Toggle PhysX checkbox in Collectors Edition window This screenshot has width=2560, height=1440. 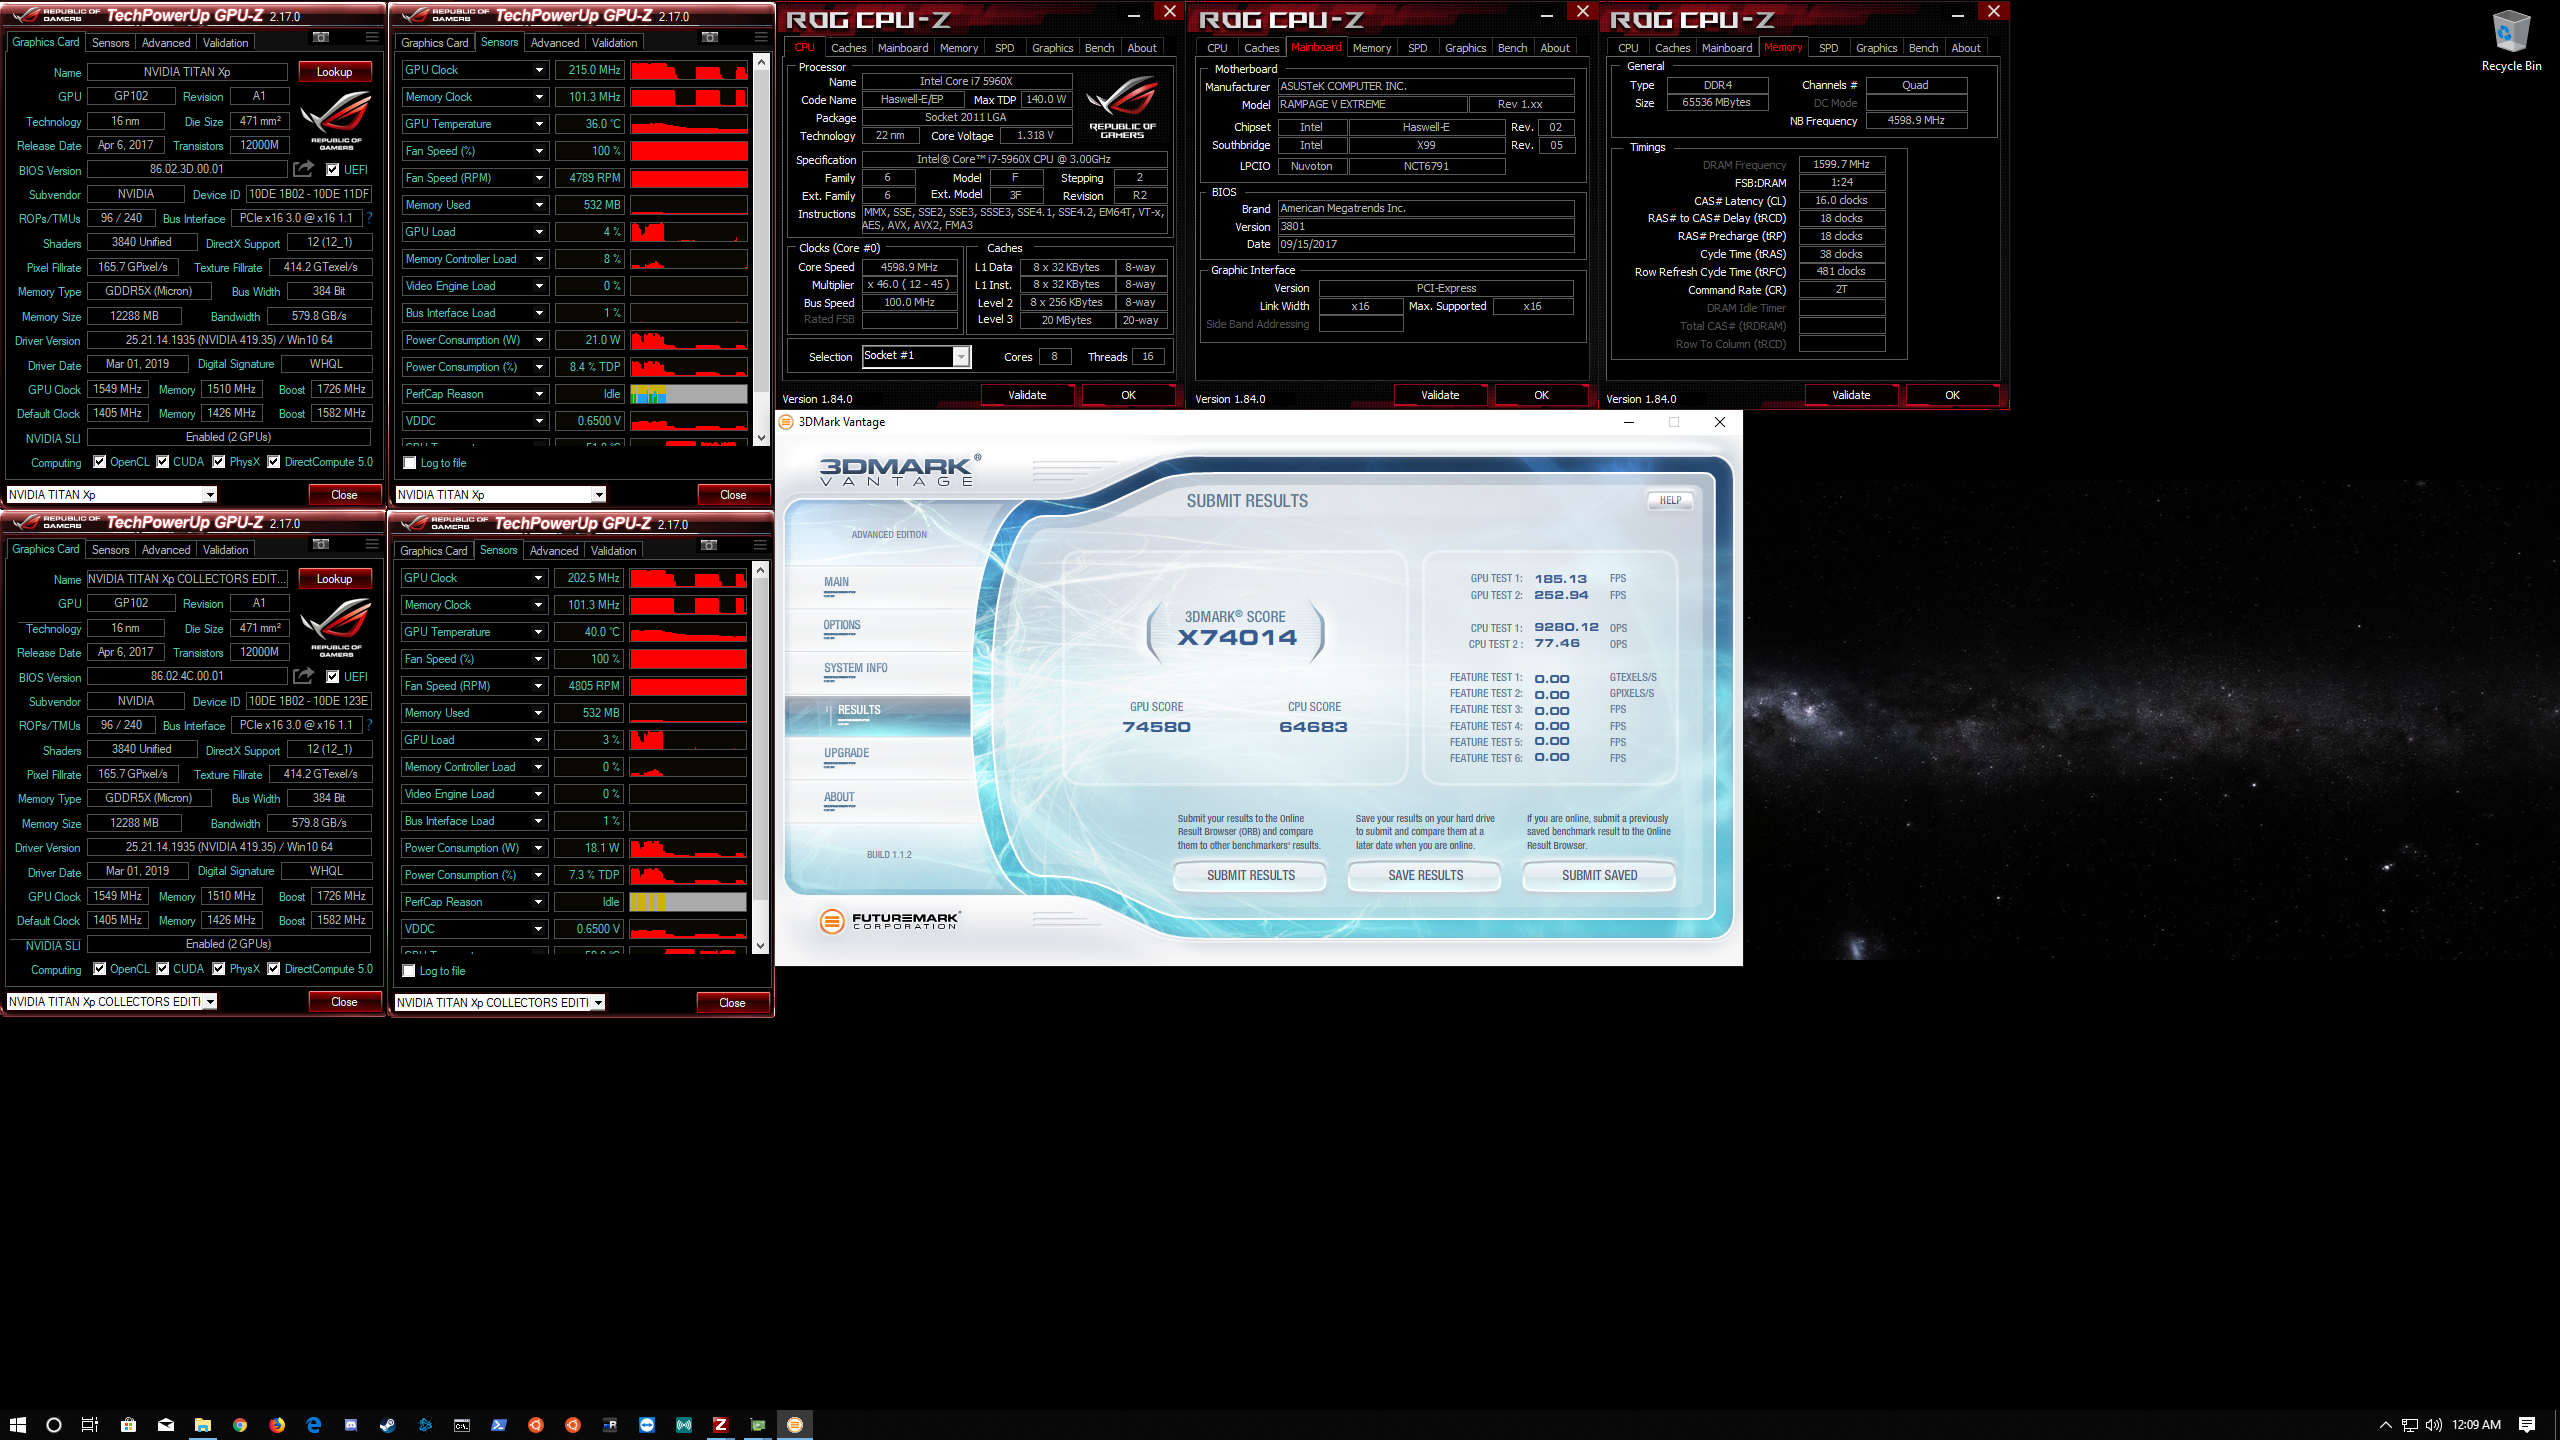[x=219, y=969]
